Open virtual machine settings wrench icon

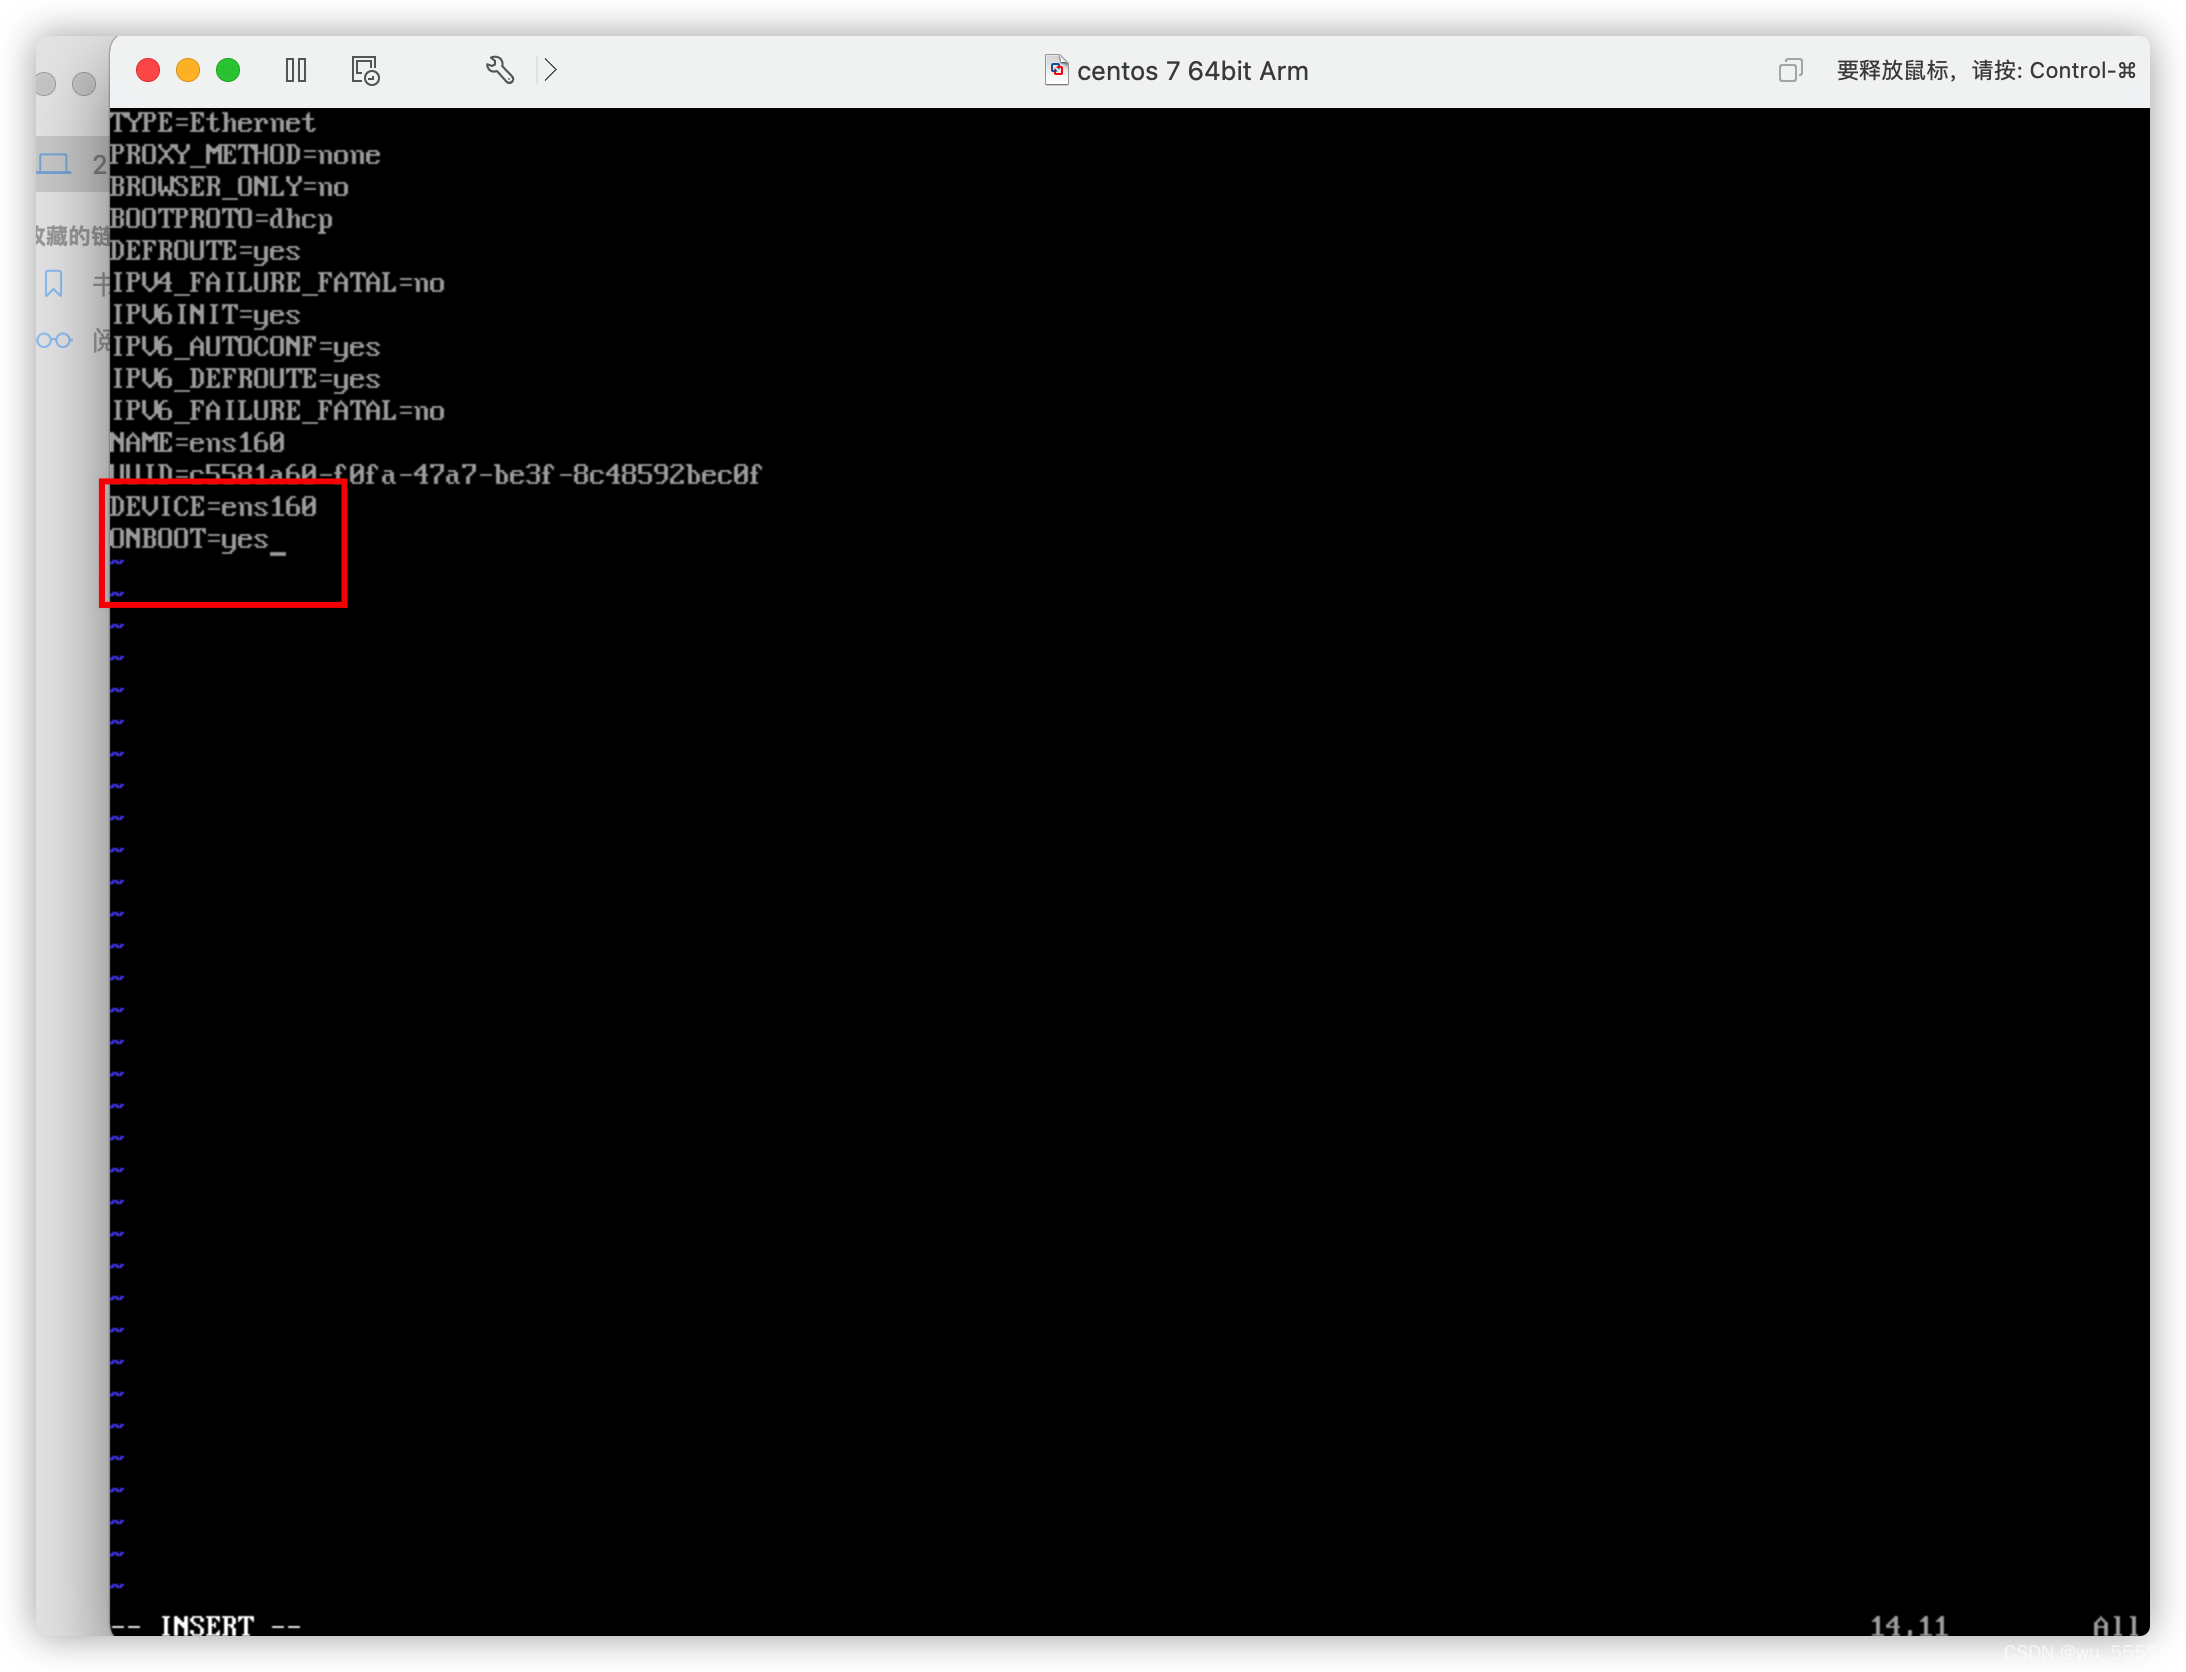tap(500, 70)
